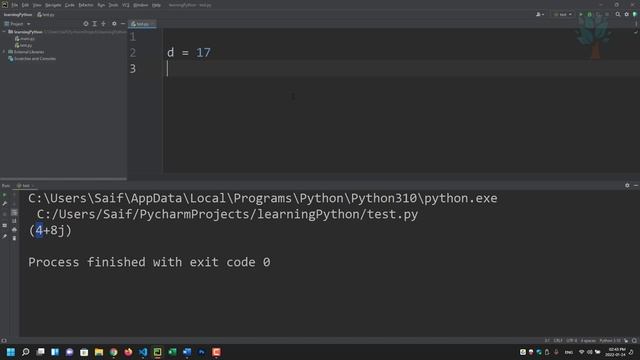Select the 'test' tab in Run panel
Screen dimensions: 640x360
tap(24, 186)
